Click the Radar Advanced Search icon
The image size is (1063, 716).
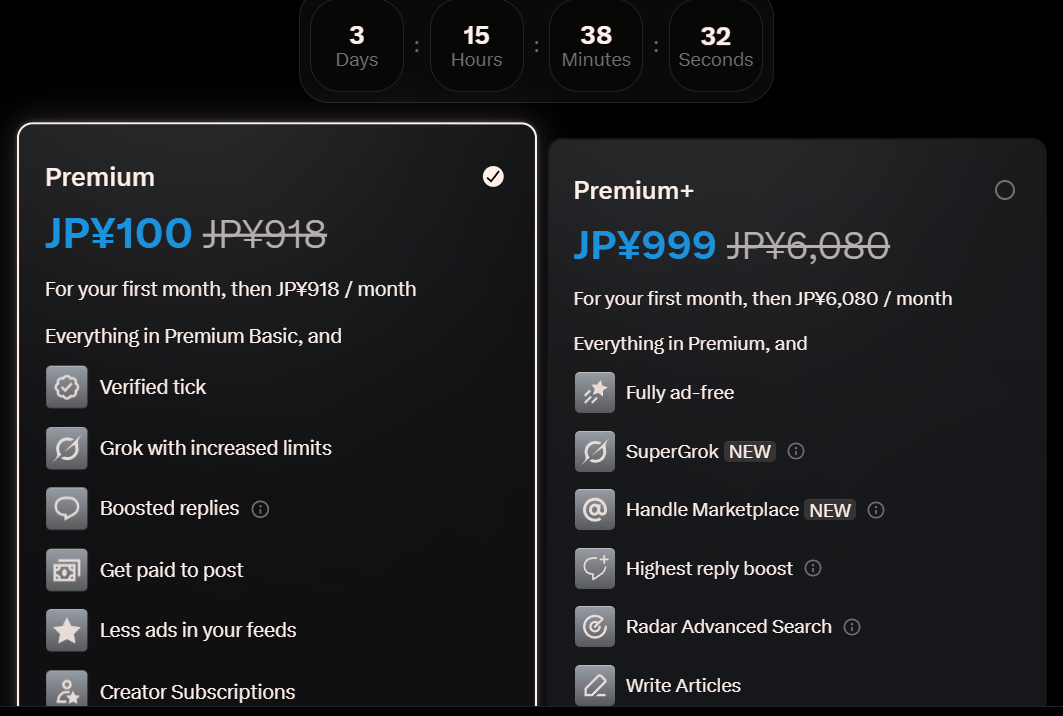tap(595, 627)
